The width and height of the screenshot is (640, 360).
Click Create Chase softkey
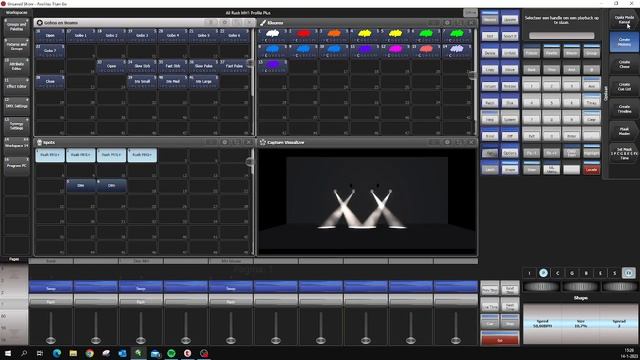coord(624,64)
